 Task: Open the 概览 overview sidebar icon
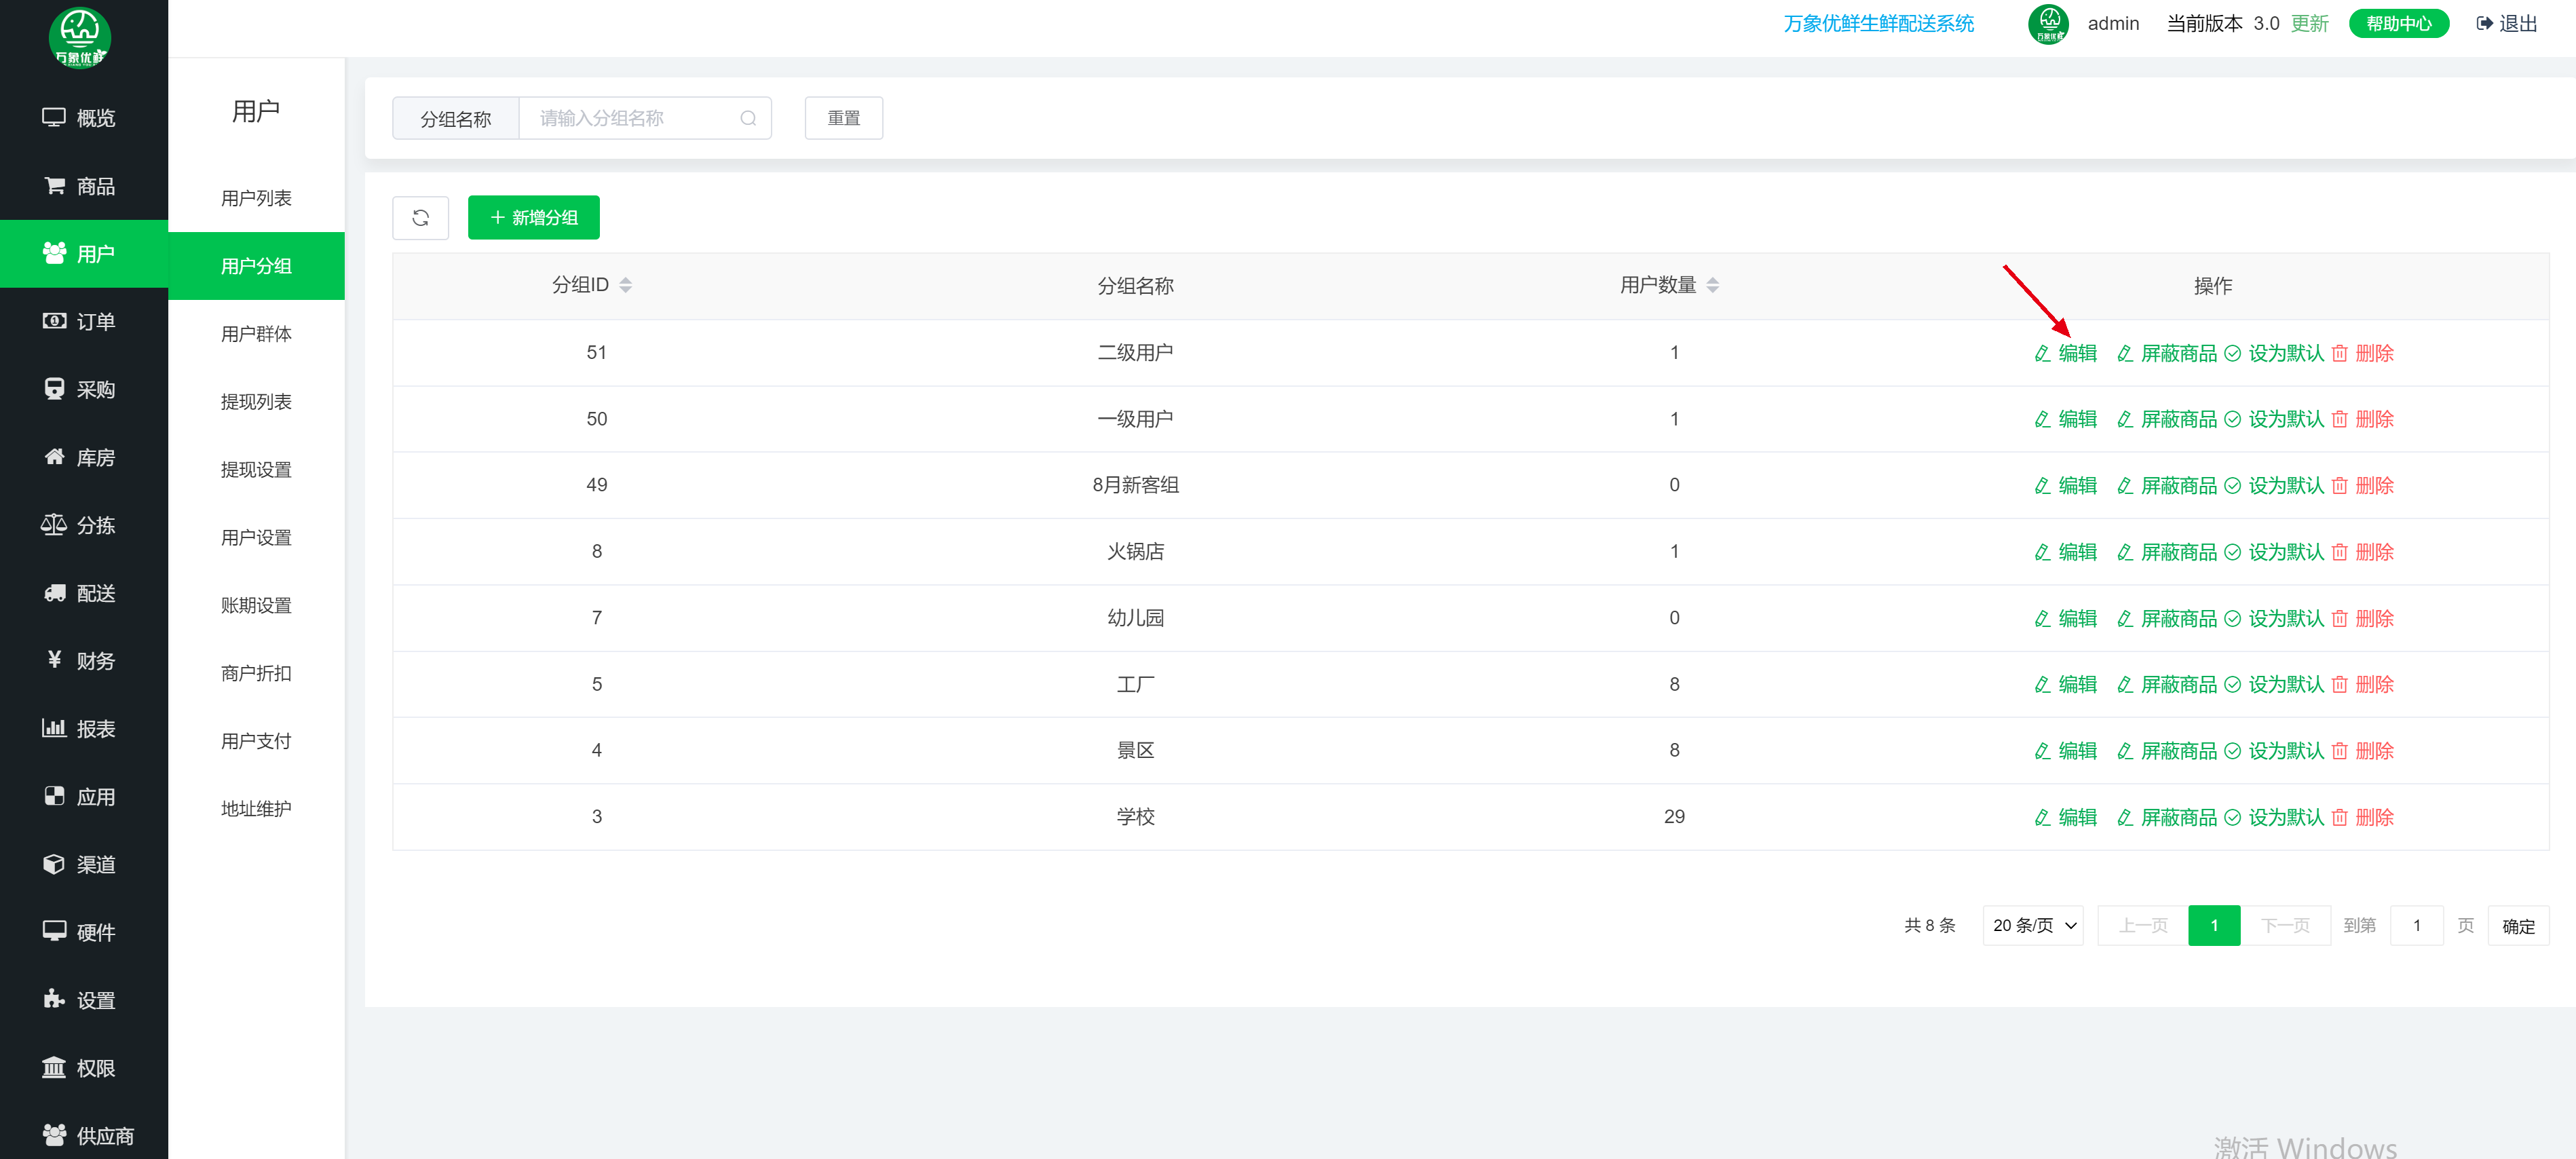pos(54,117)
